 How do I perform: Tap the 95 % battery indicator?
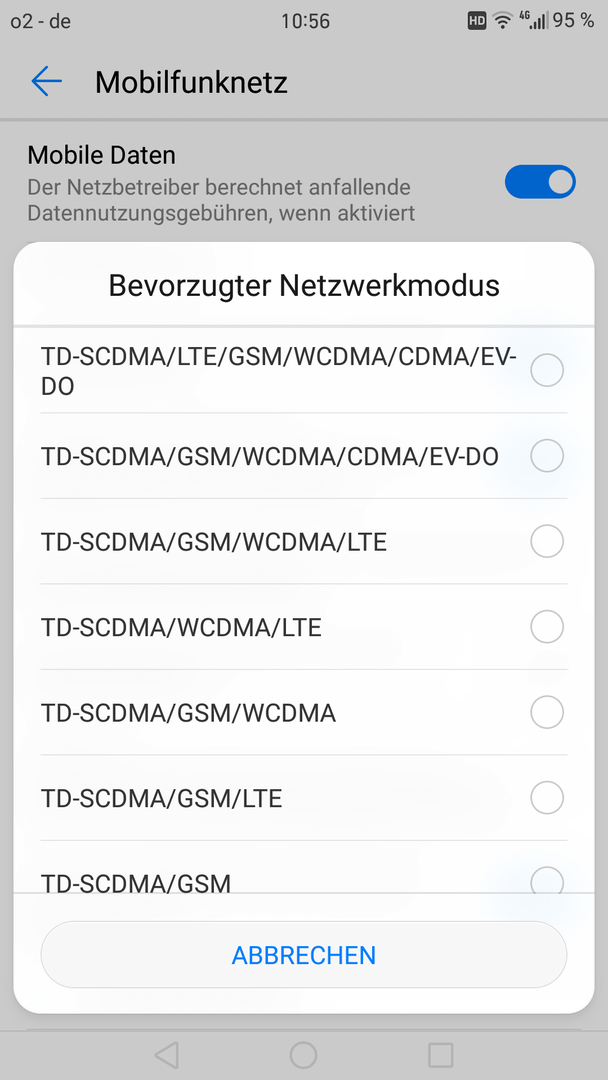574,21
